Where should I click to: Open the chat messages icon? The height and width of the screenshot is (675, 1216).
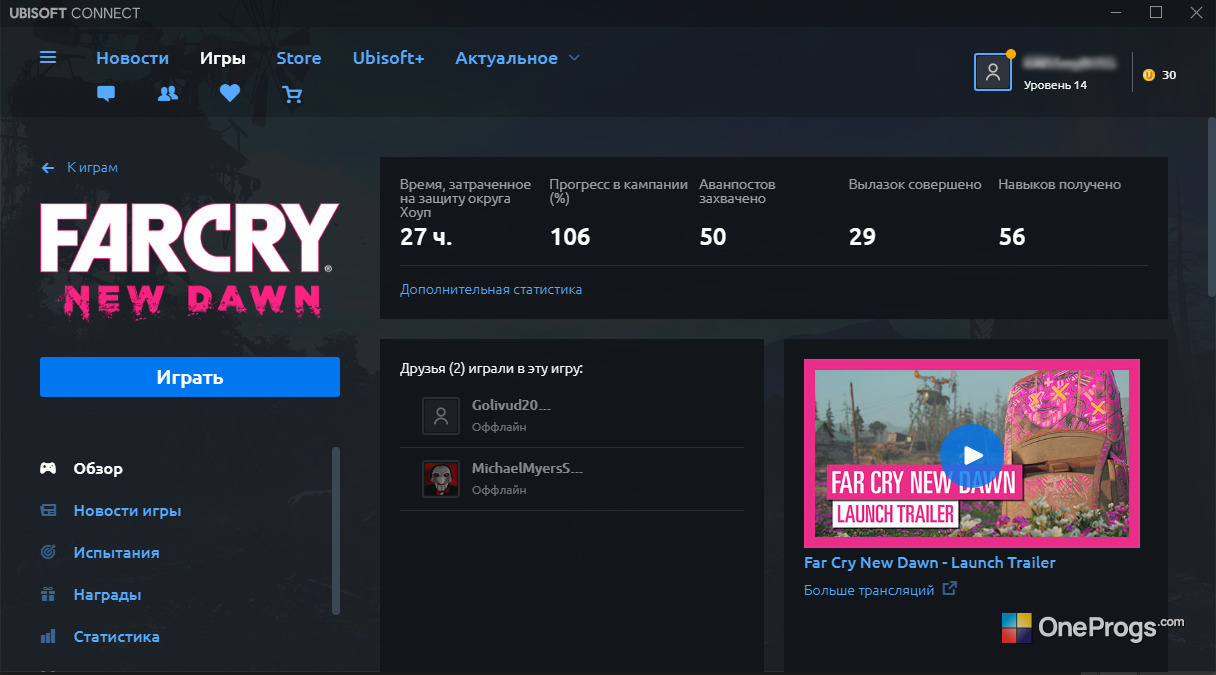(x=106, y=94)
